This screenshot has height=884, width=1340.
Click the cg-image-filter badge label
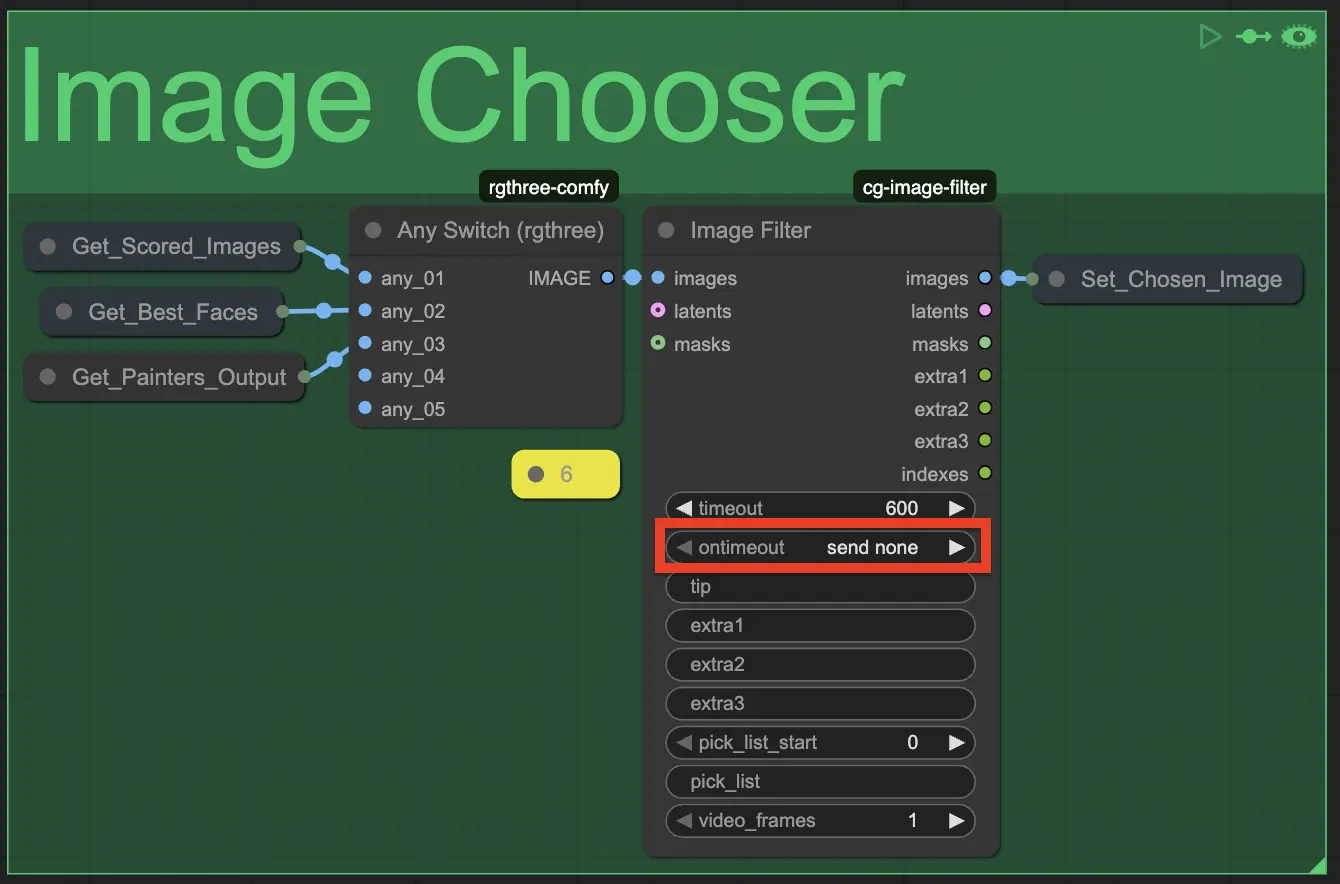(924, 187)
